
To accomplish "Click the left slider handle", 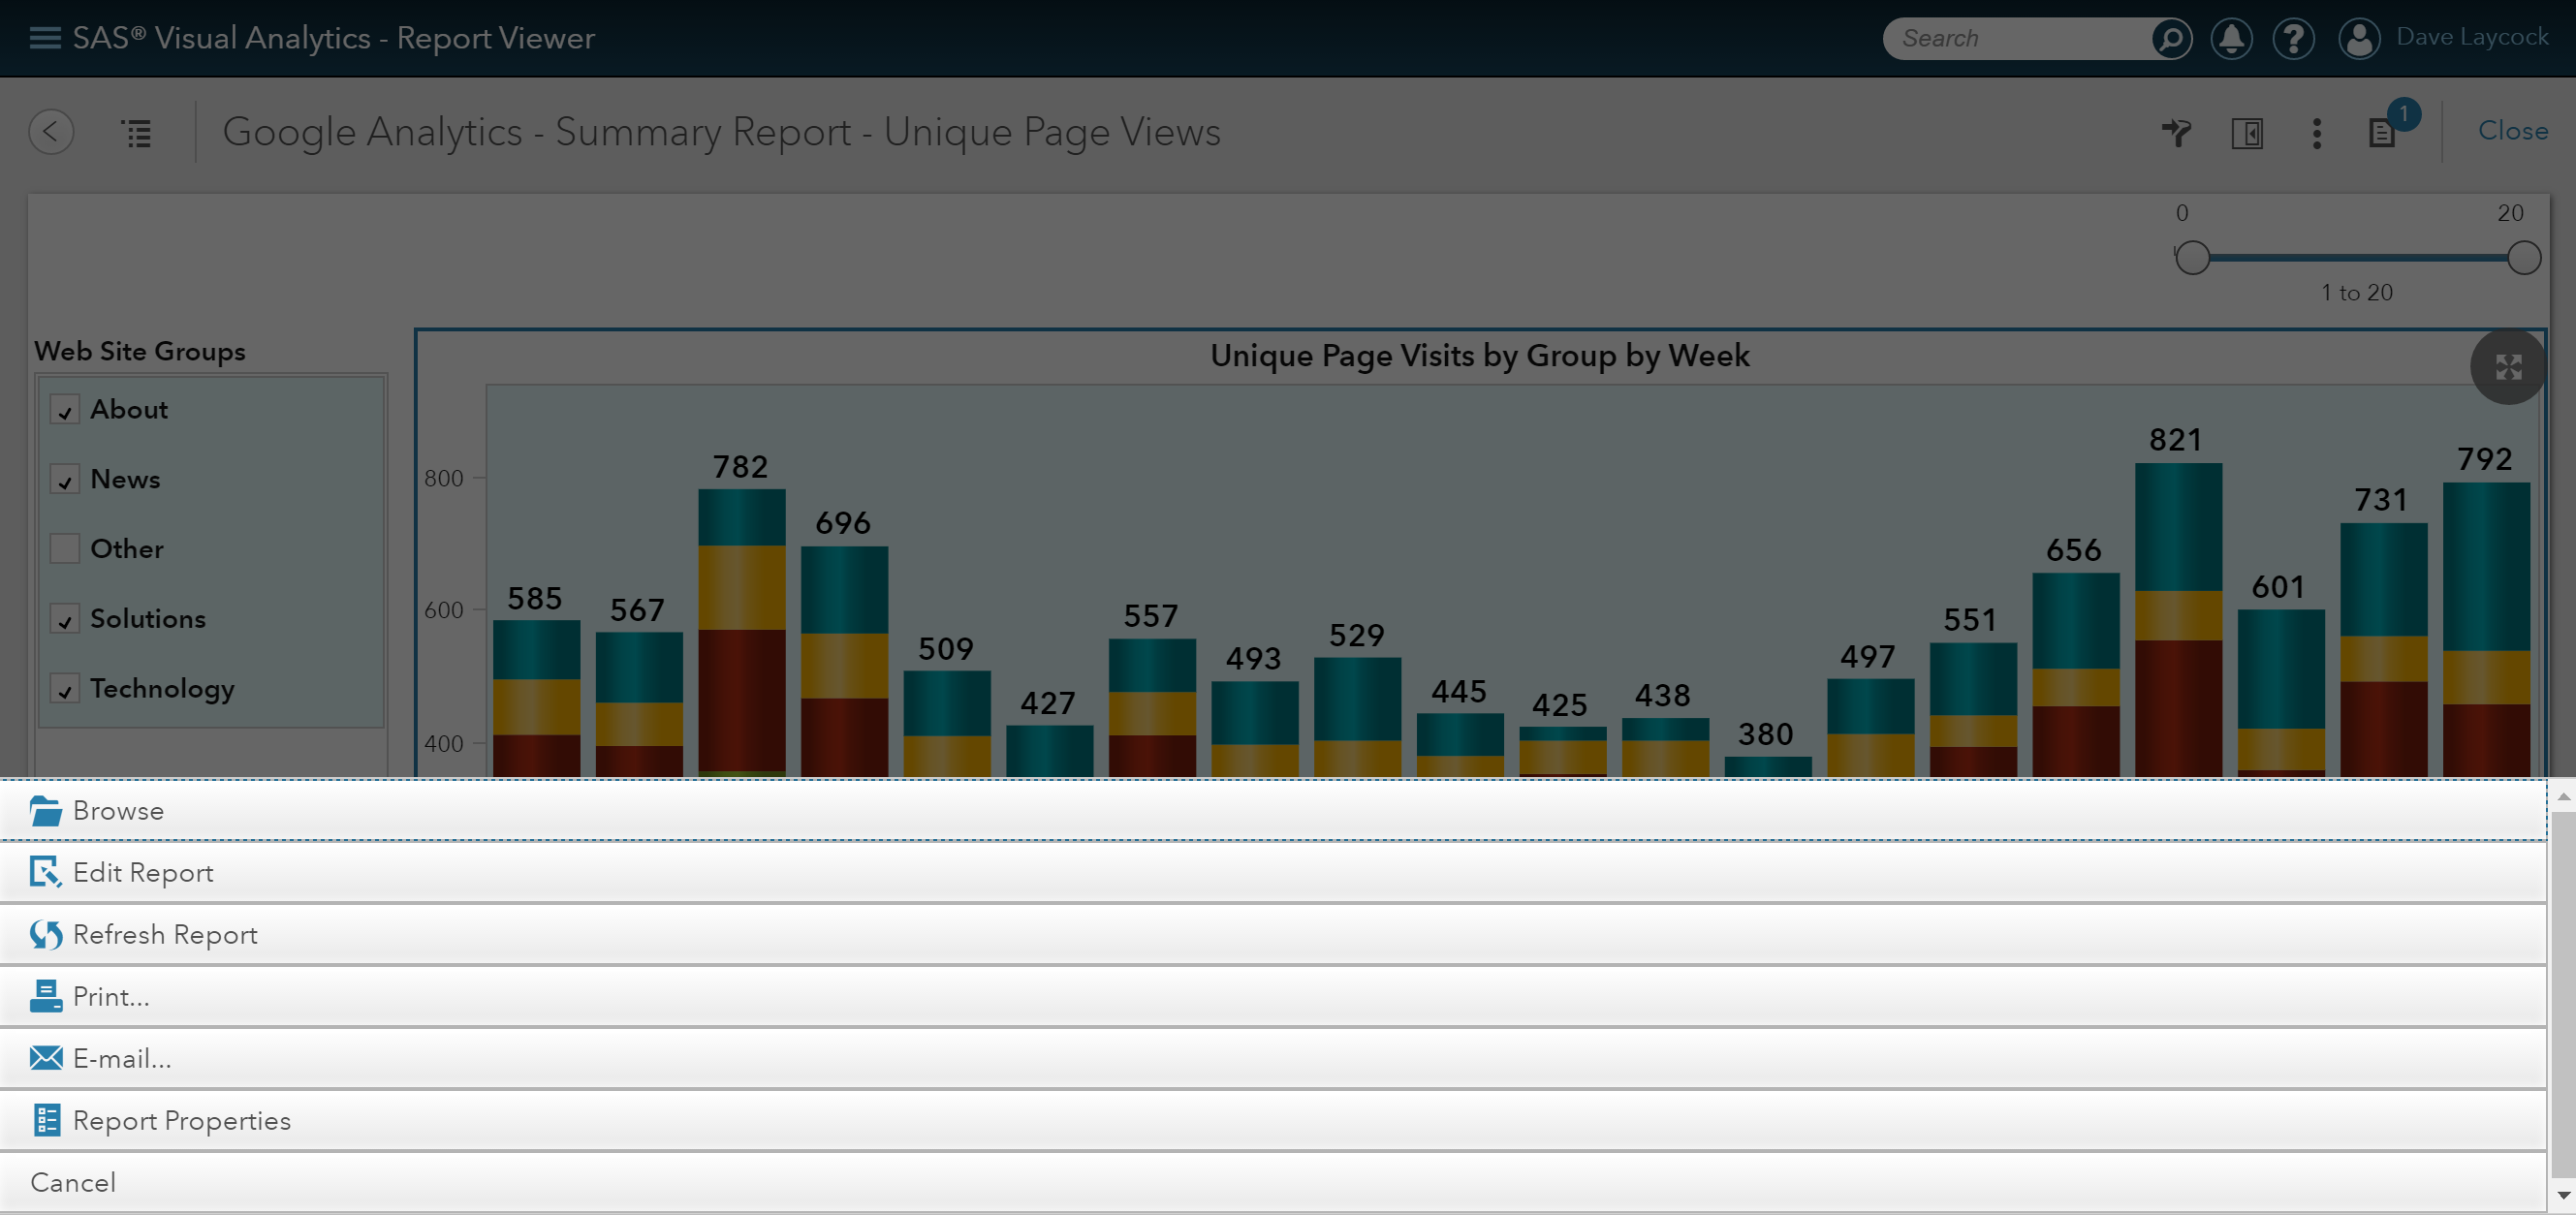I will pos(2192,258).
